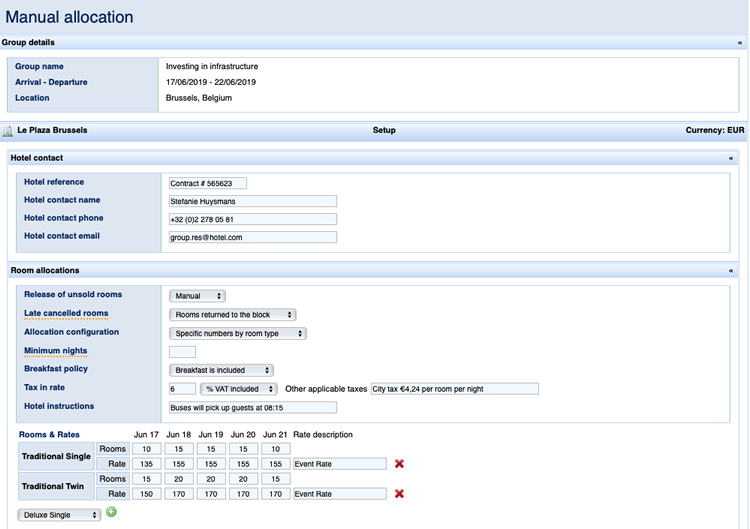Click Traditional Twin rooms field for Jun 21

coord(276,479)
